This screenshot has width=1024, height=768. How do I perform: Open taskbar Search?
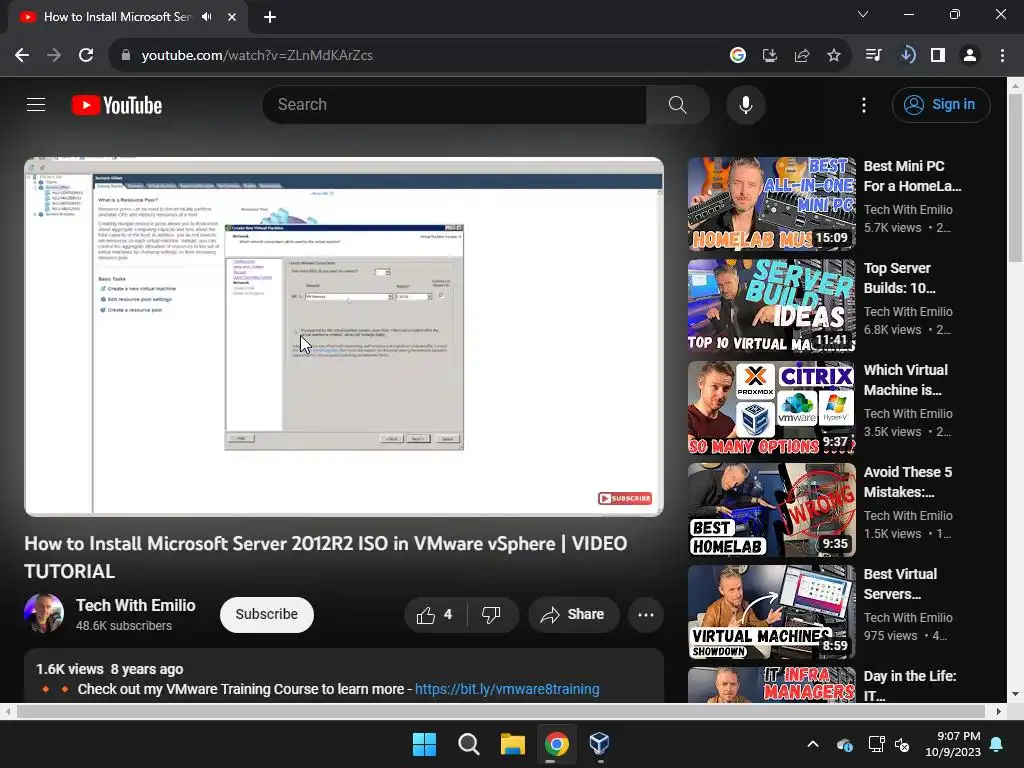(x=468, y=744)
